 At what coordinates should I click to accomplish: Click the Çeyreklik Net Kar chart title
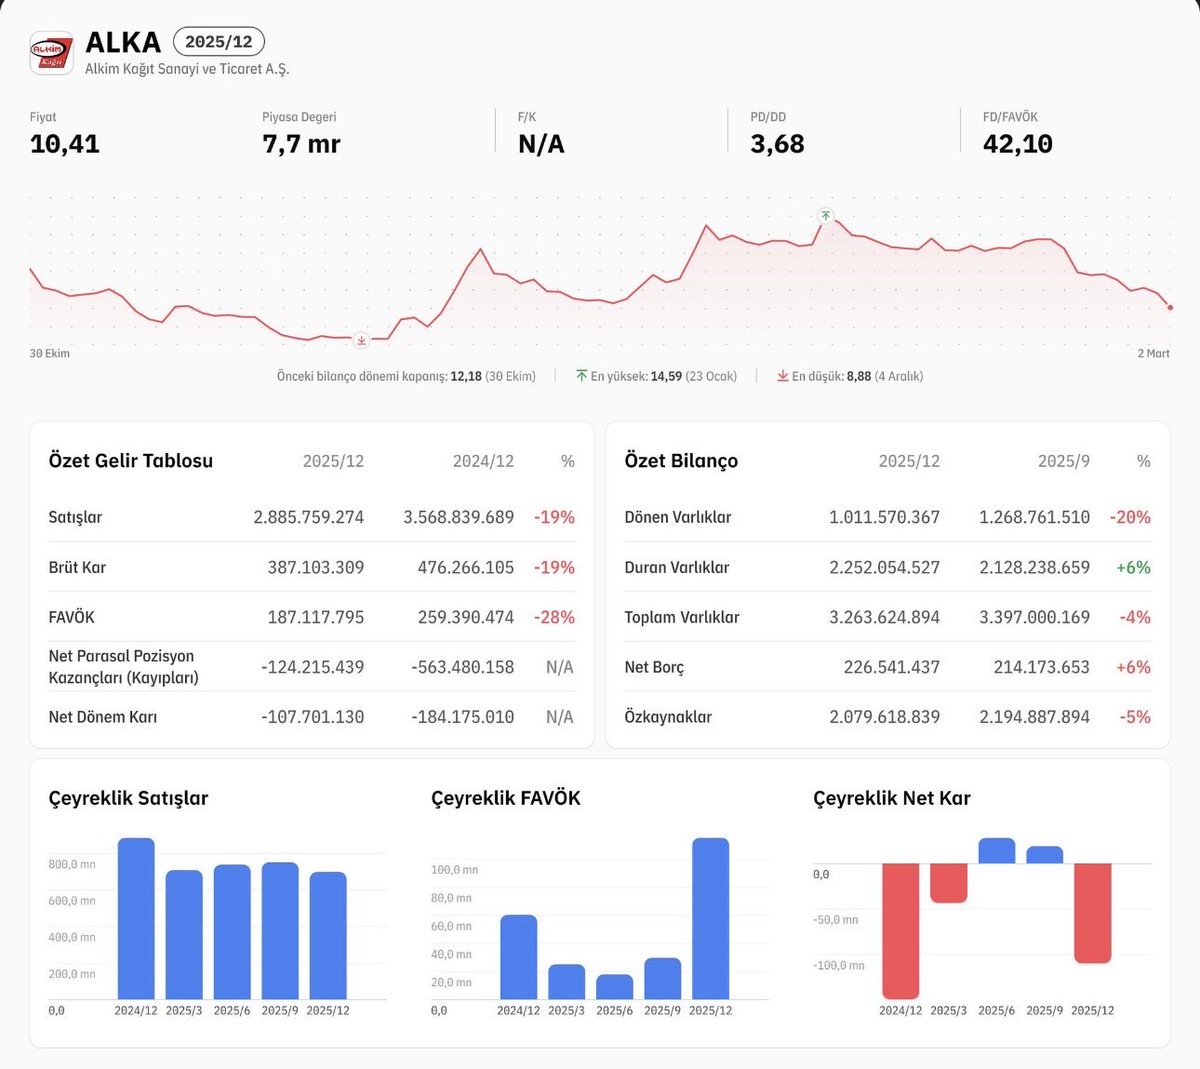tap(892, 798)
